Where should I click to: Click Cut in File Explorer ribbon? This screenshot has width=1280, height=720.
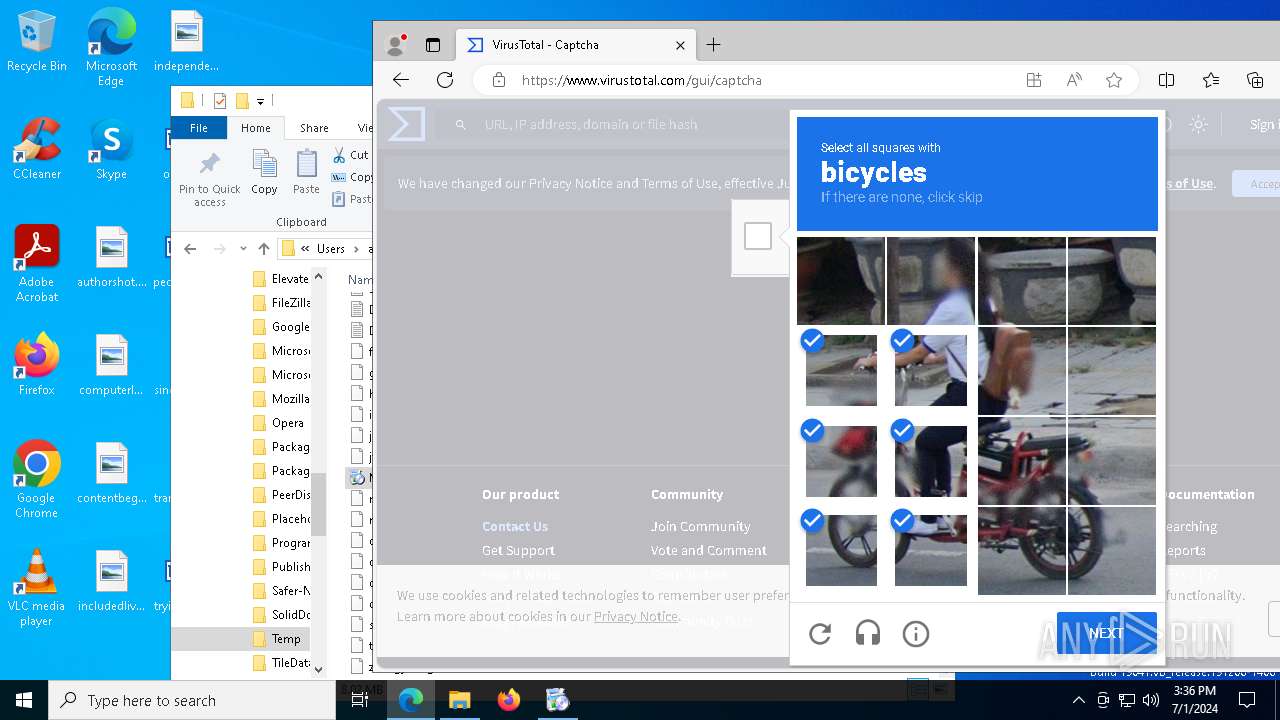[350, 155]
